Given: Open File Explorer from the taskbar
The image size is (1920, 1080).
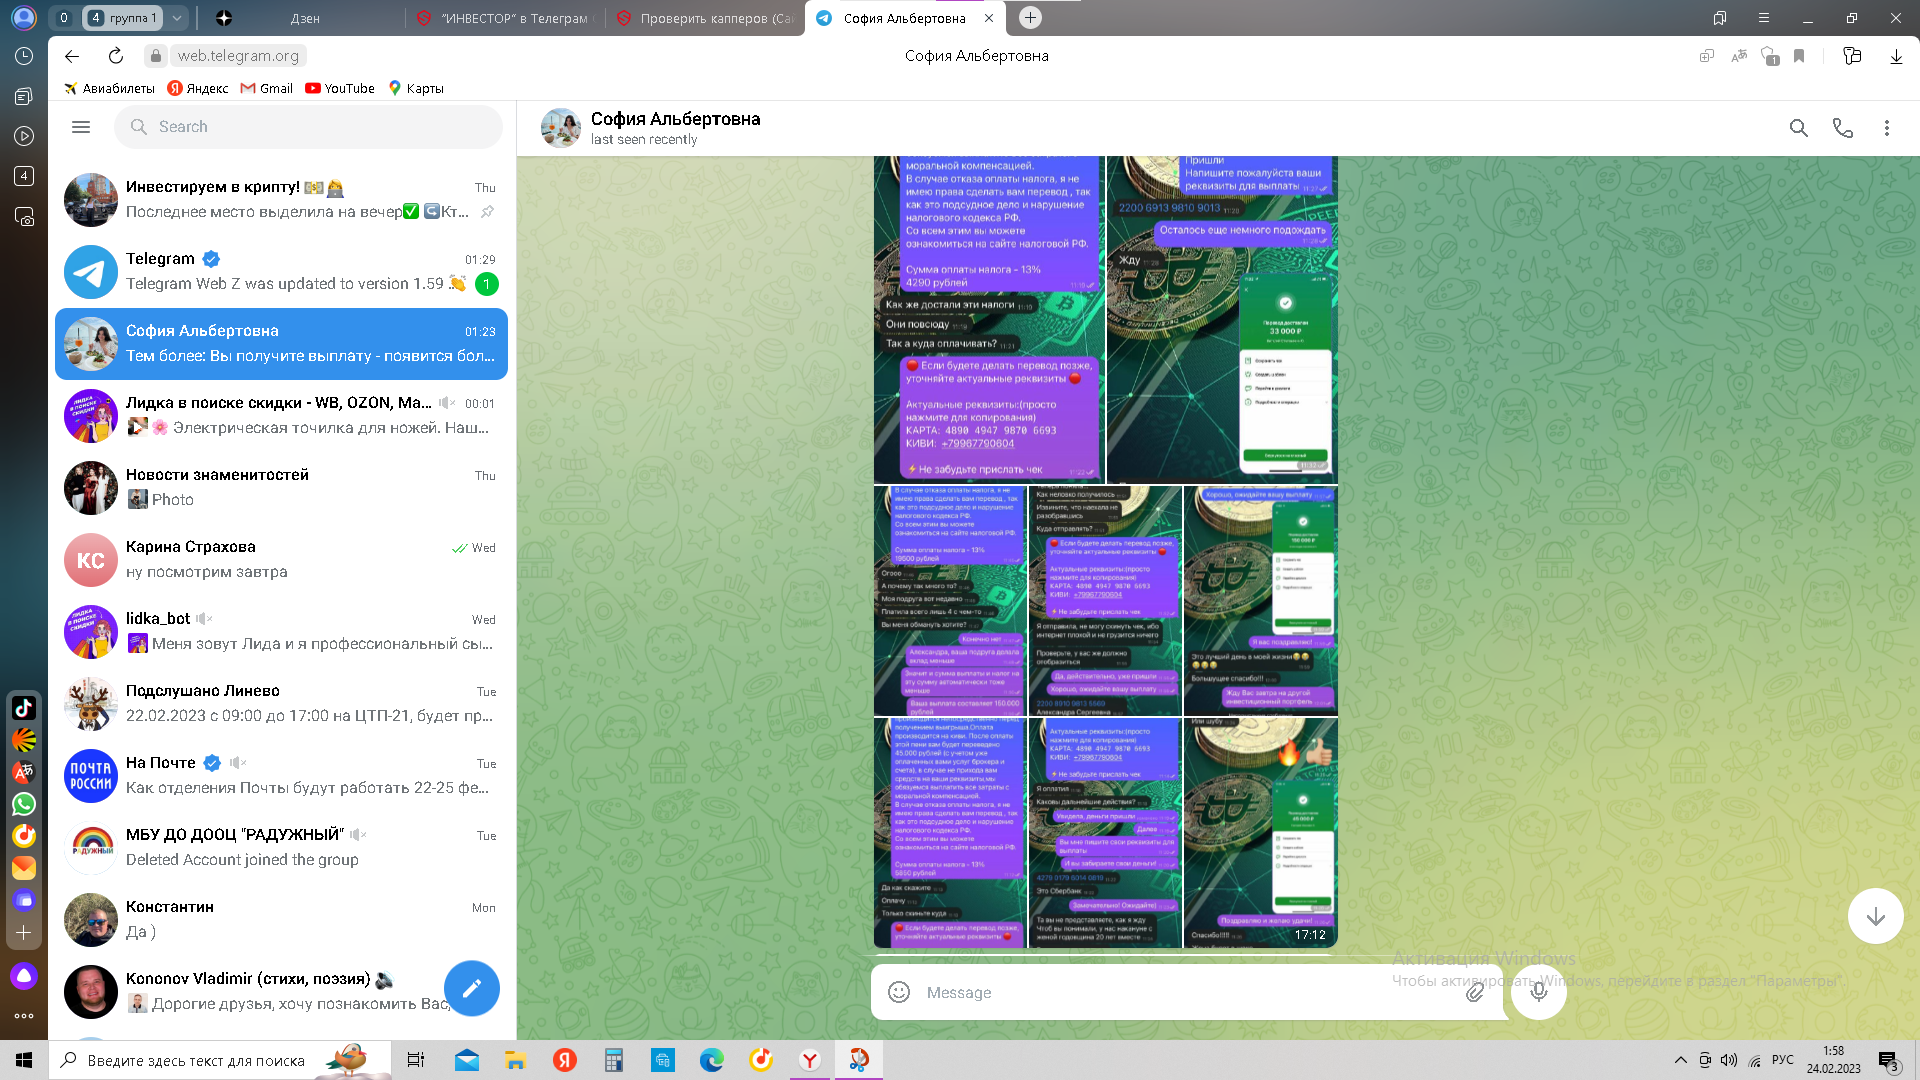Looking at the screenshot, I should coord(515,1060).
